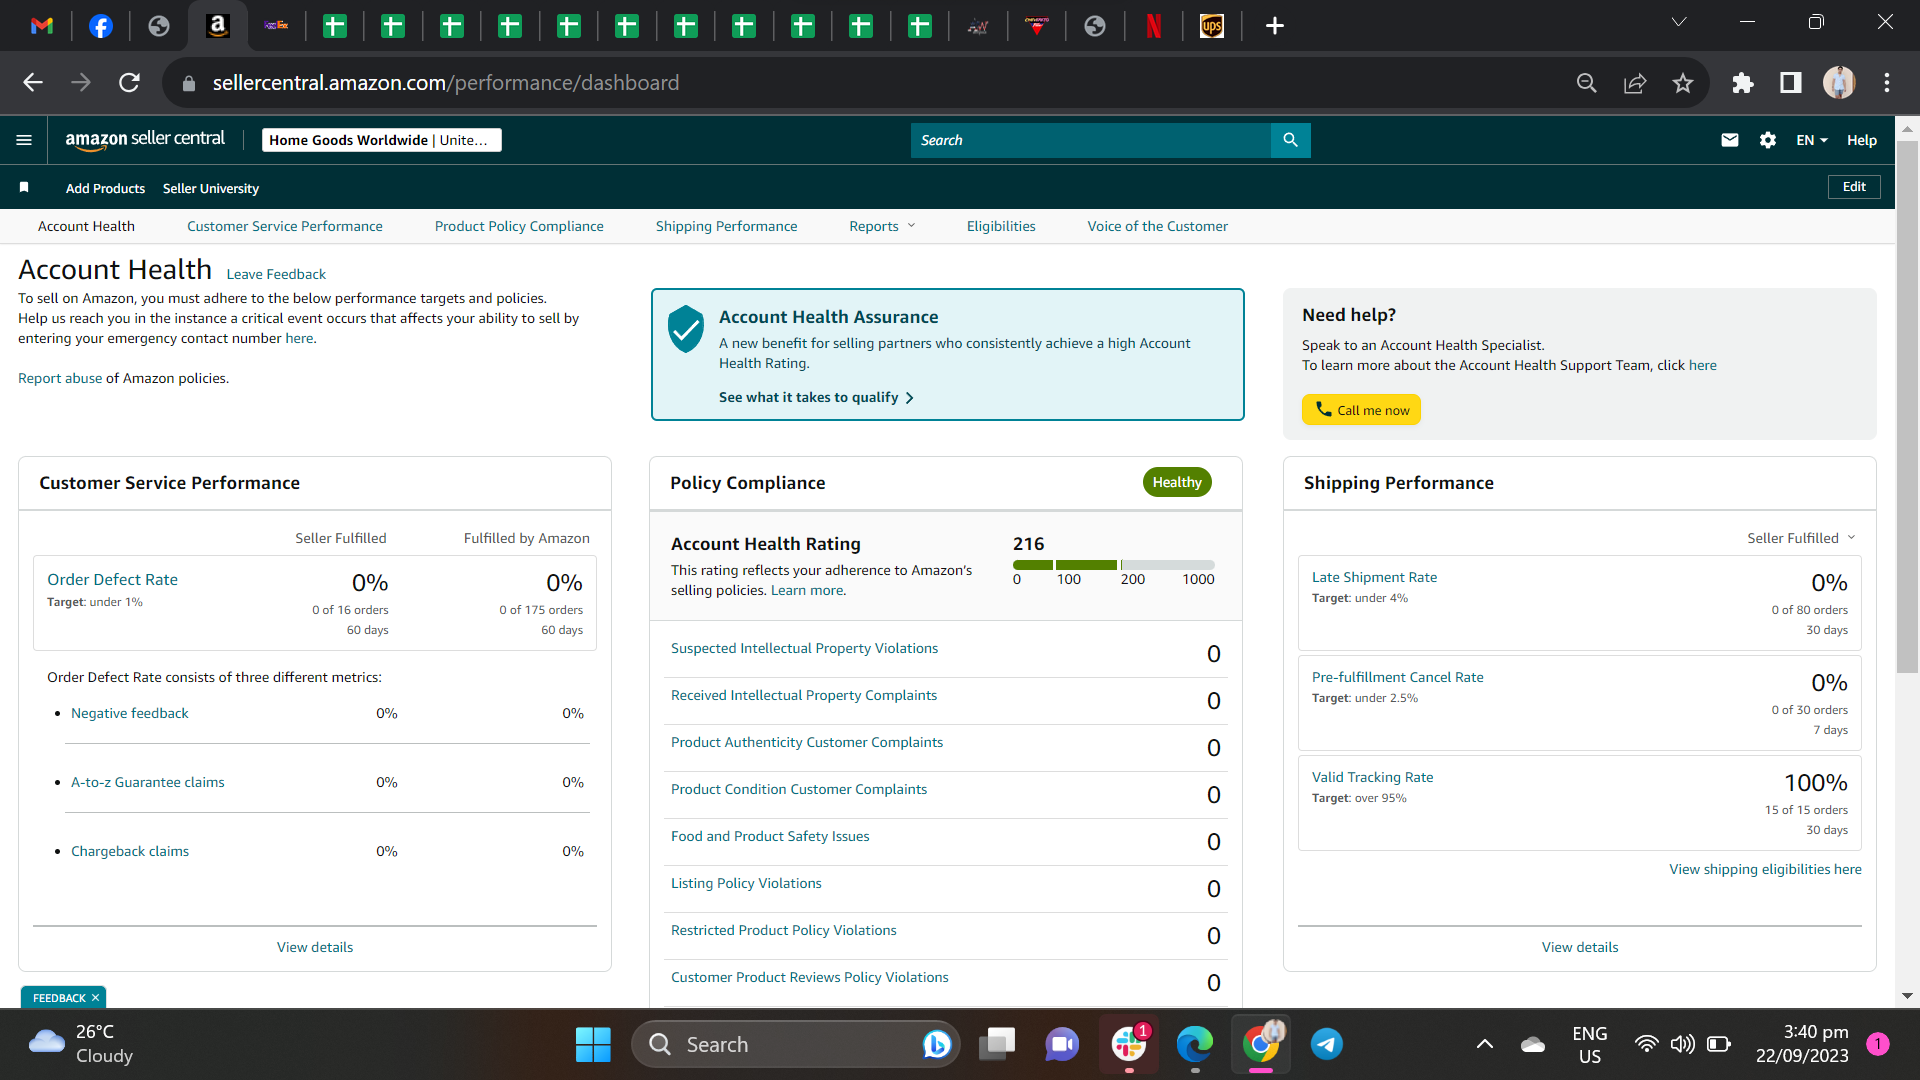1920x1080 pixels.
Task: Click the Windows taskbar search box
Action: pos(796,1044)
